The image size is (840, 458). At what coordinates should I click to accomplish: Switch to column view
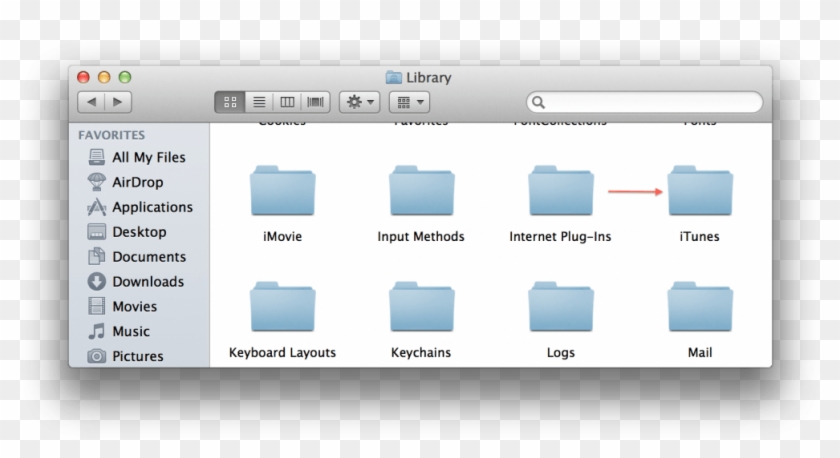coord(287,102)
